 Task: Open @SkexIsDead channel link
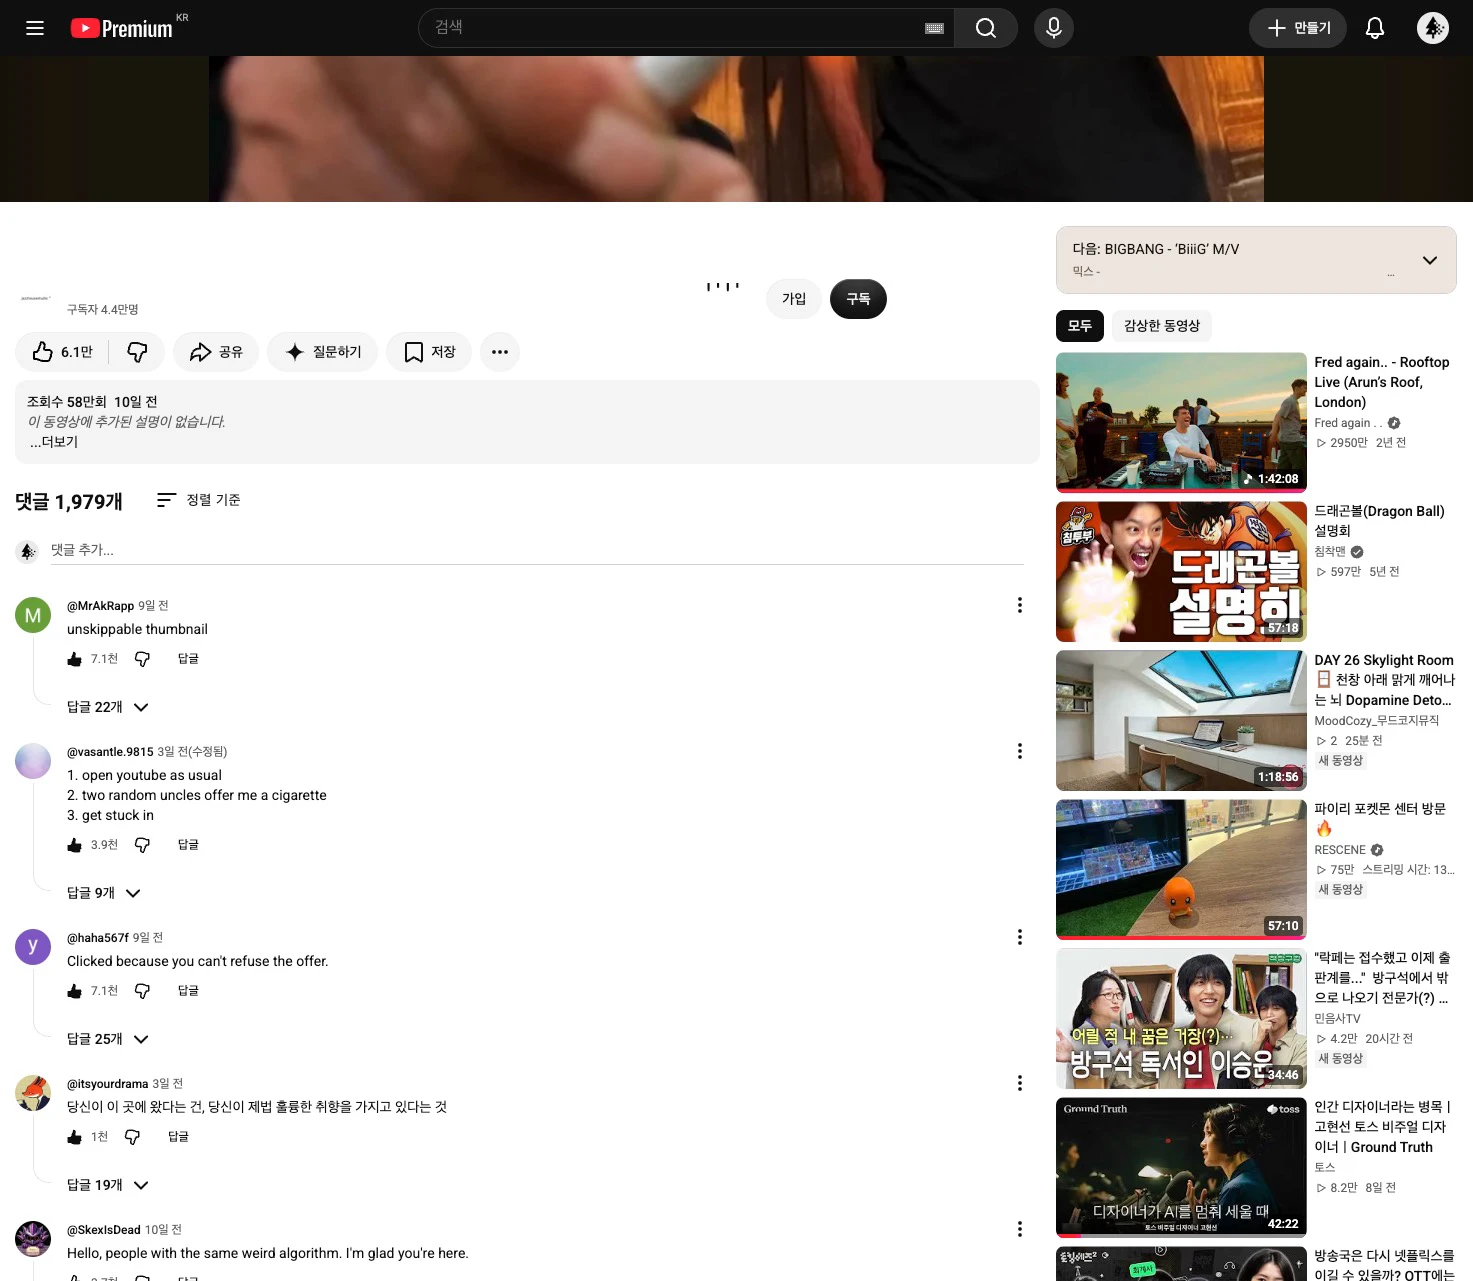point(104,1230)
